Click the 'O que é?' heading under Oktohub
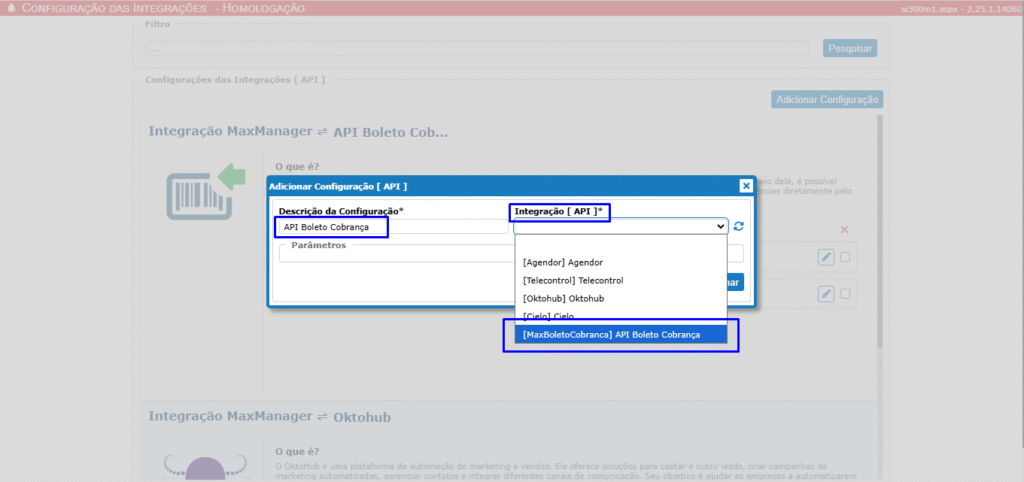The image size is (1024, 482). [x=297, y=452]
